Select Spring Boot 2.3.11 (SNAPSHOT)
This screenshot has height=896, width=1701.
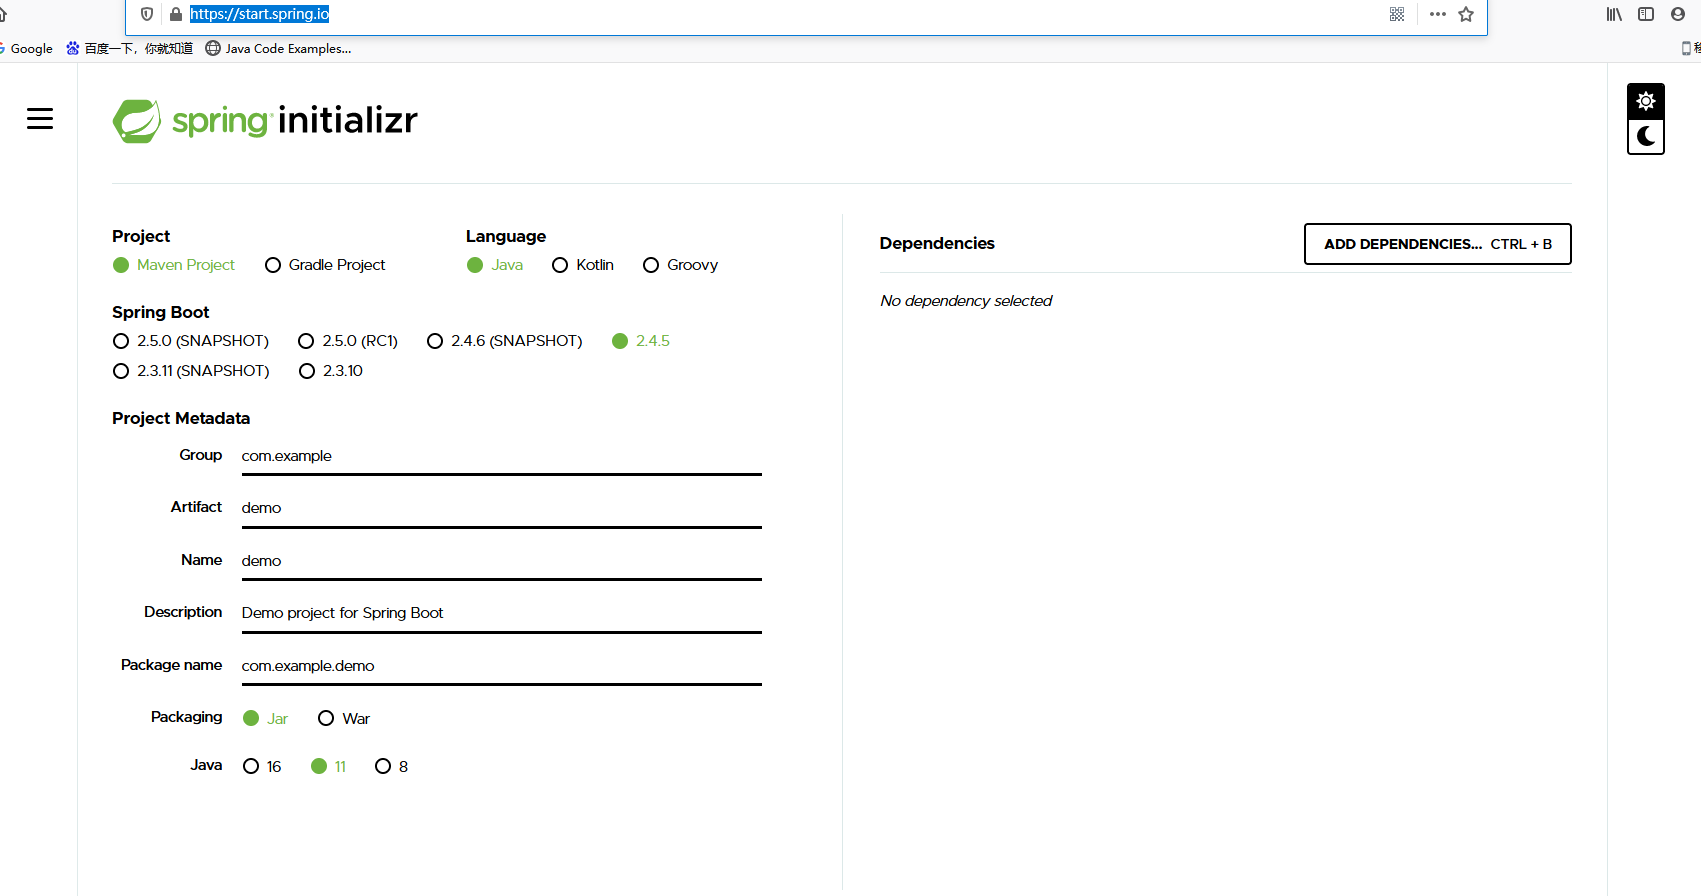tap(191, 371)
